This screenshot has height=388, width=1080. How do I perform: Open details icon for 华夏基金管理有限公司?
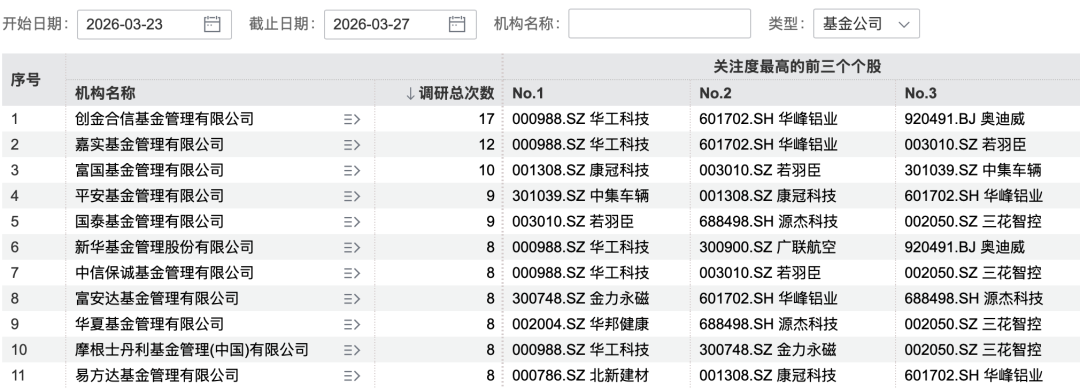352,324
